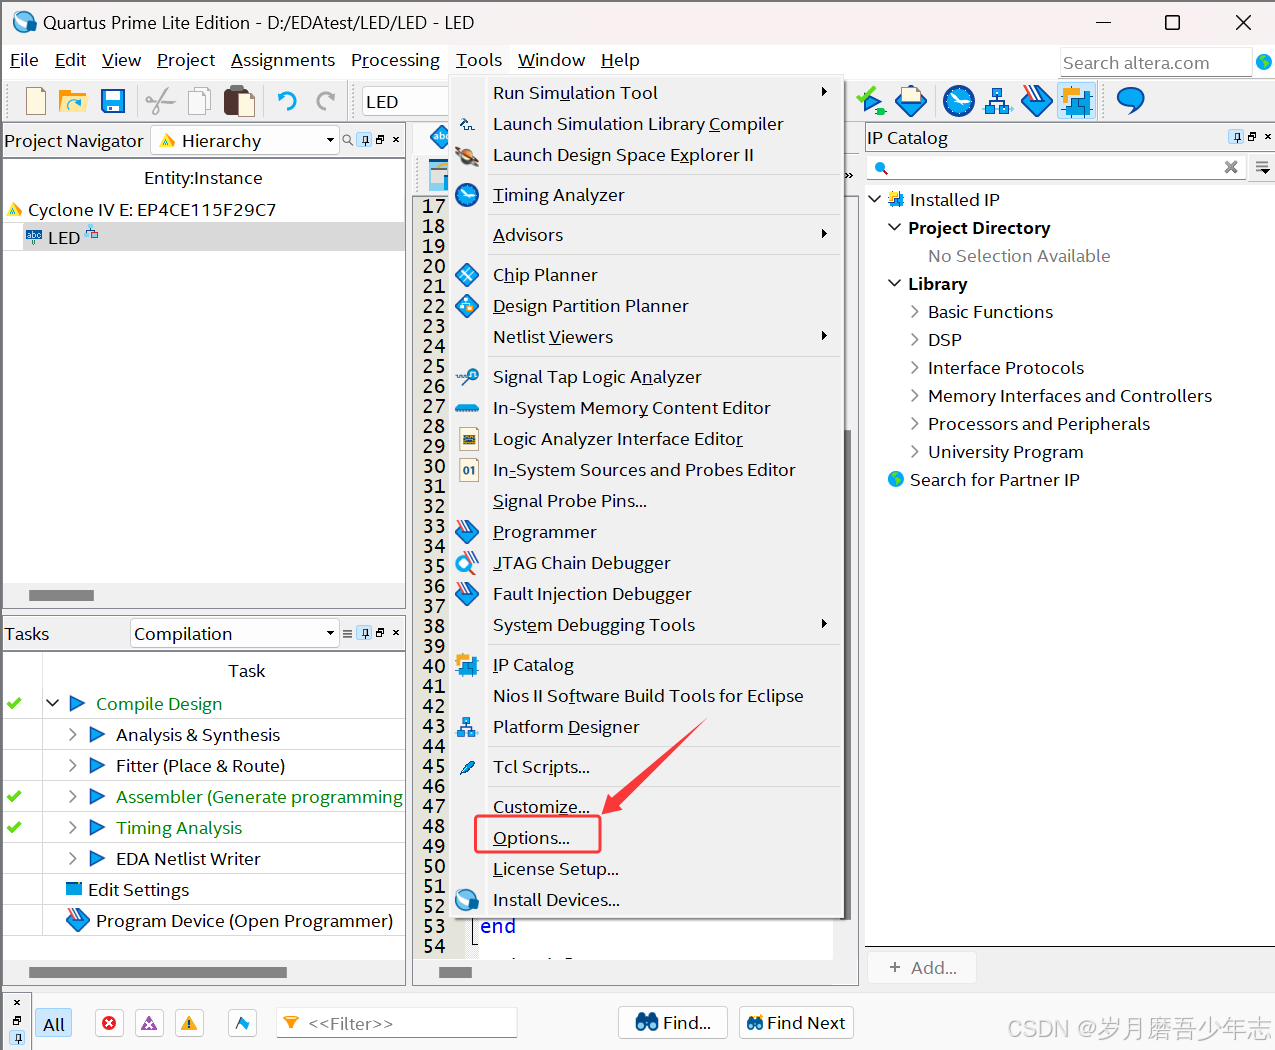Click the Open file folder icon
The width and height of the screenshot is (1275, 1050).
73,101
